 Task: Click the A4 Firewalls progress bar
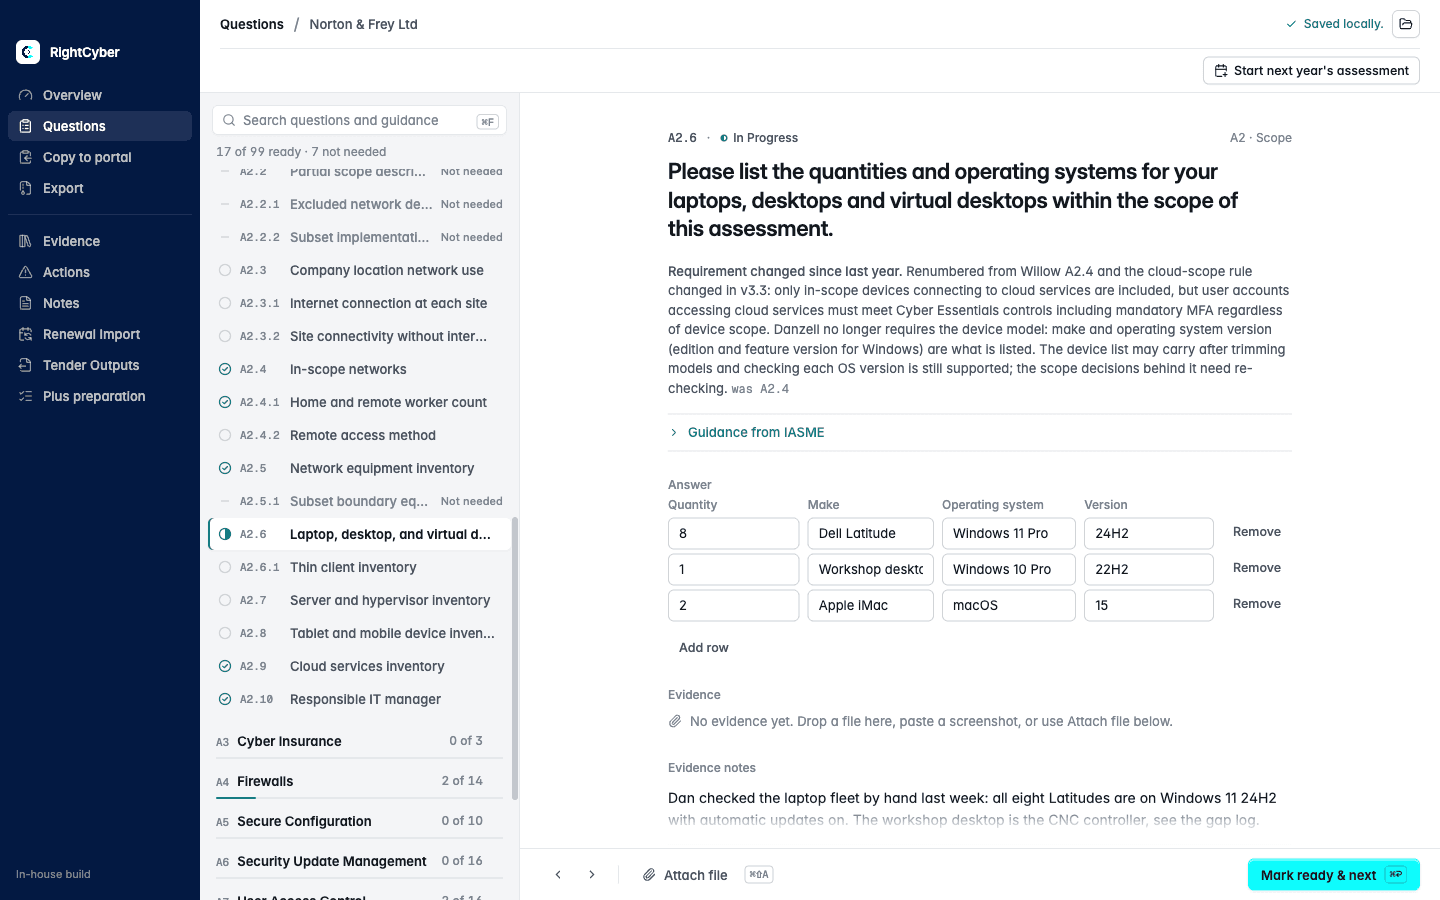[x=359, y=798]
